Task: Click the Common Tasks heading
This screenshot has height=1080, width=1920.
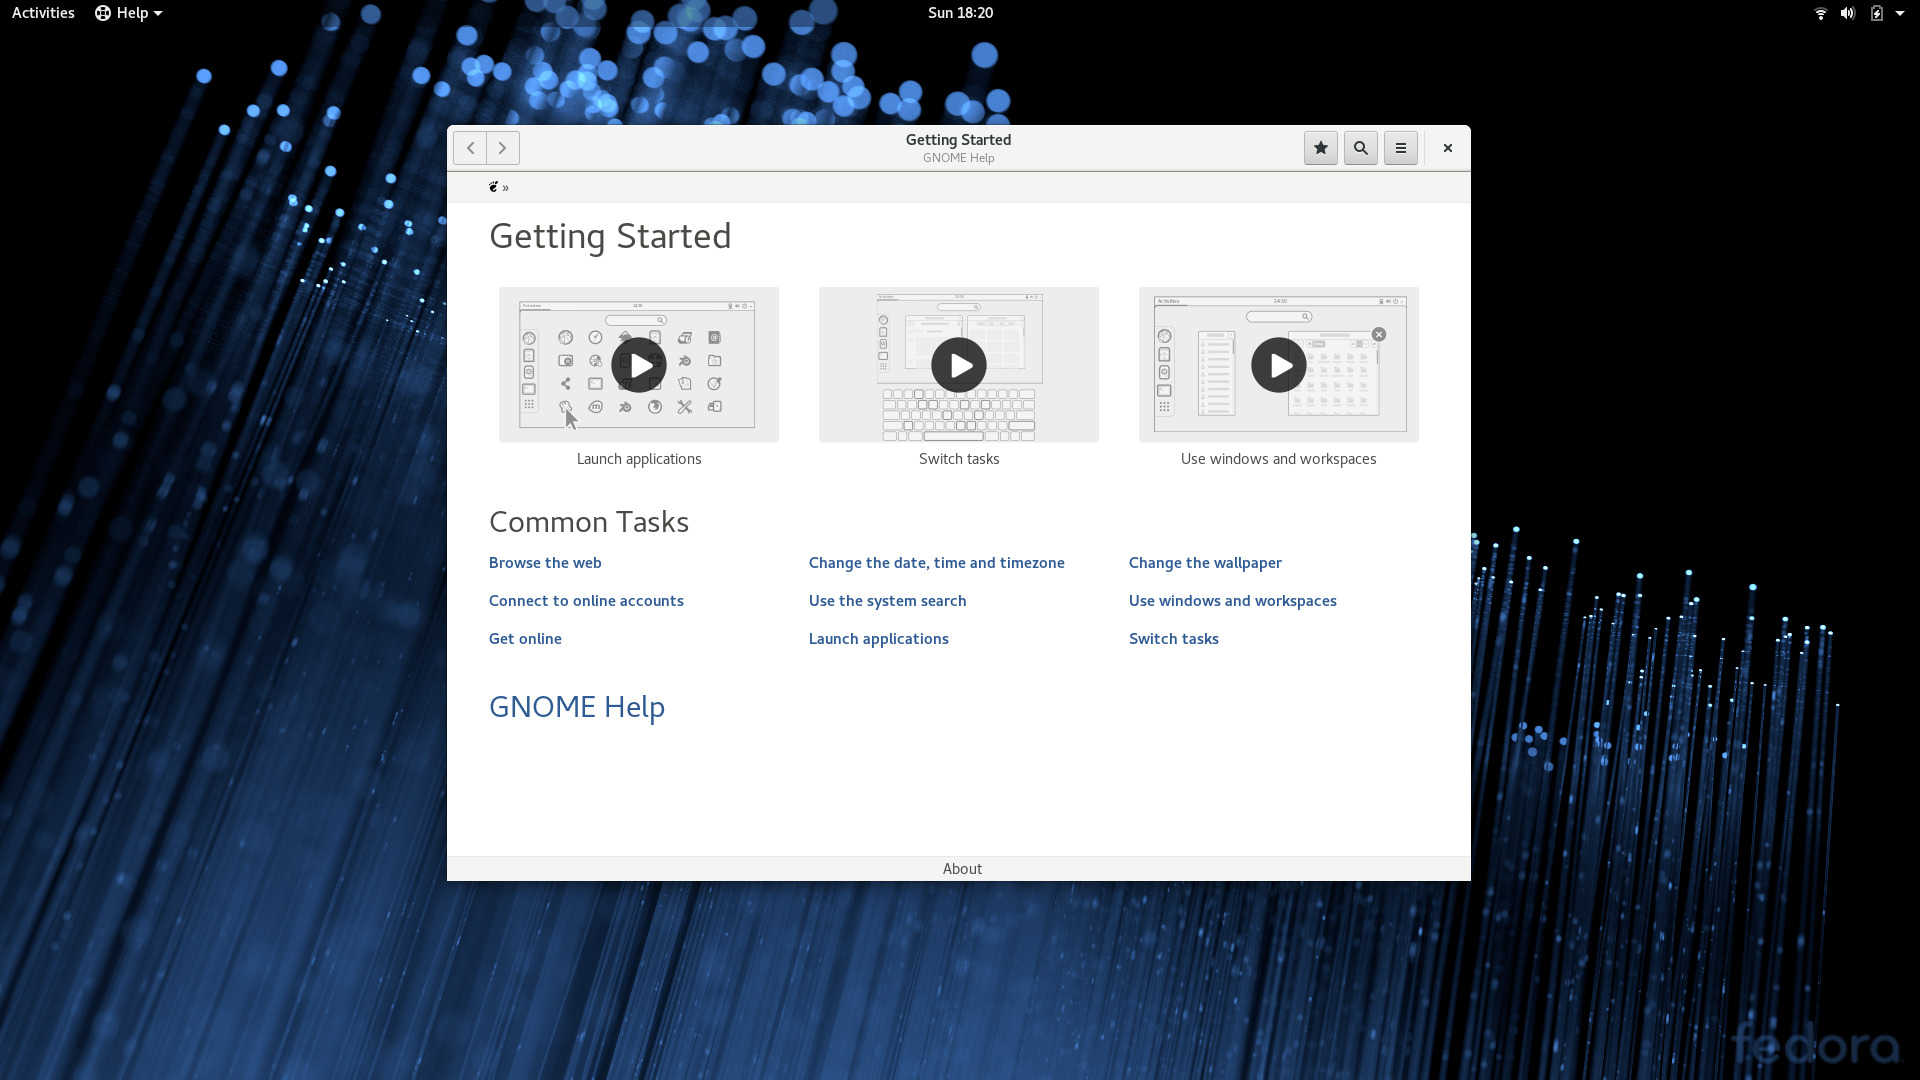Action: (589, 522)
